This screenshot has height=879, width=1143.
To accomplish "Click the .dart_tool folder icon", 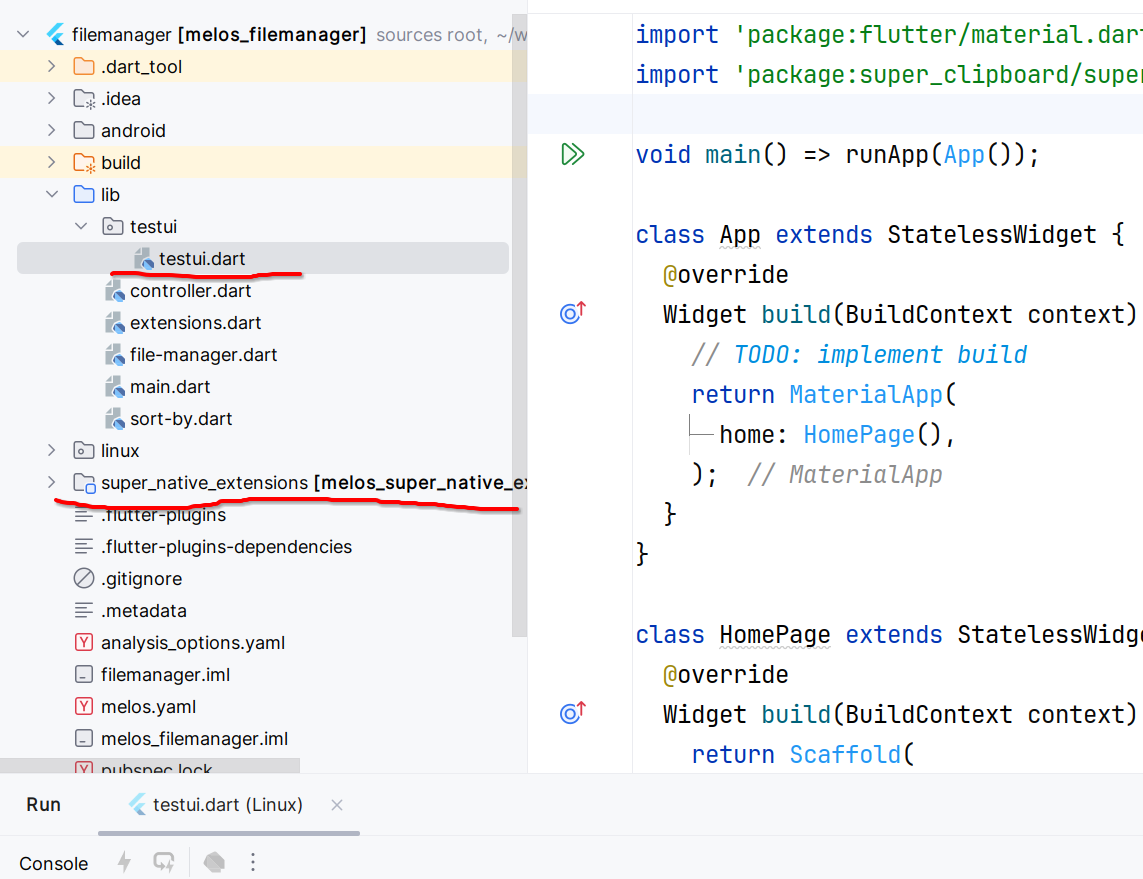I will click(x=84, y=66).
